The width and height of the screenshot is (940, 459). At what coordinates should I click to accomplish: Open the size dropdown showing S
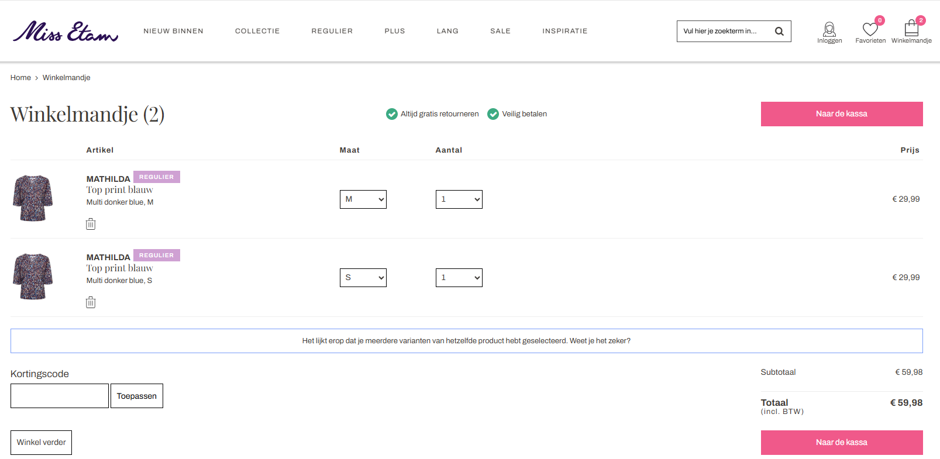363,277
